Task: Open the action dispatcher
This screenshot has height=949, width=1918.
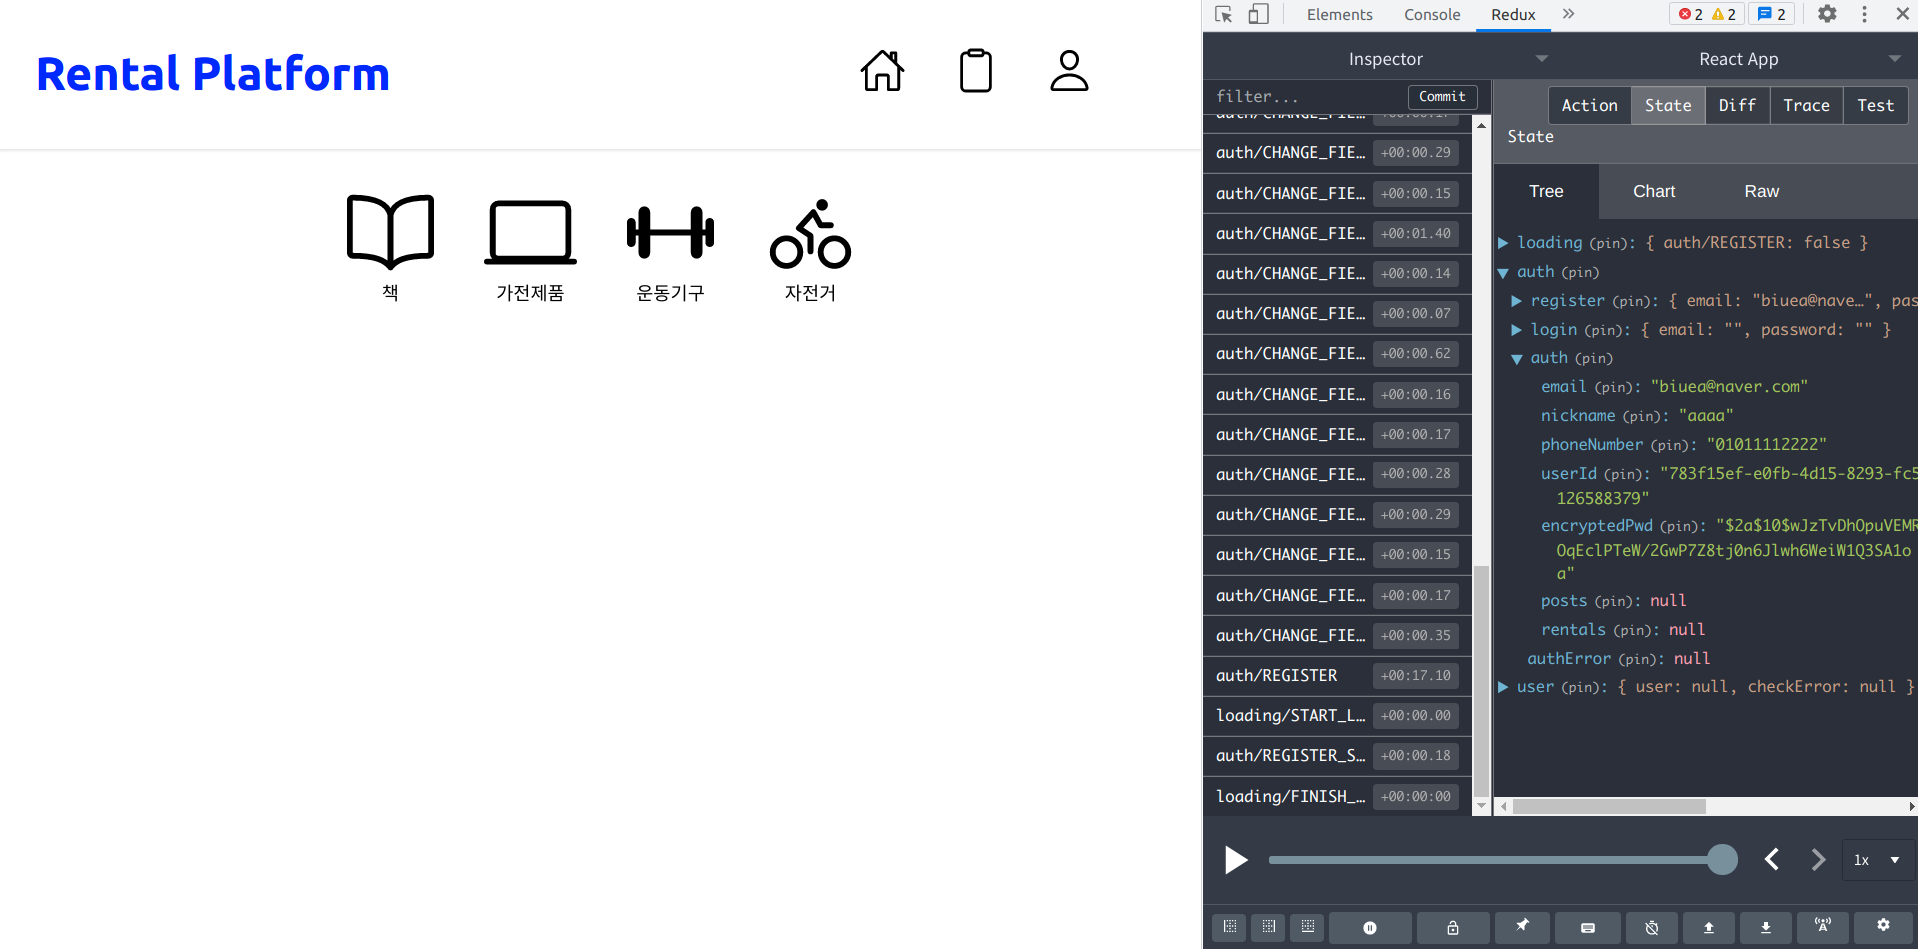Action: (1587, 928)
